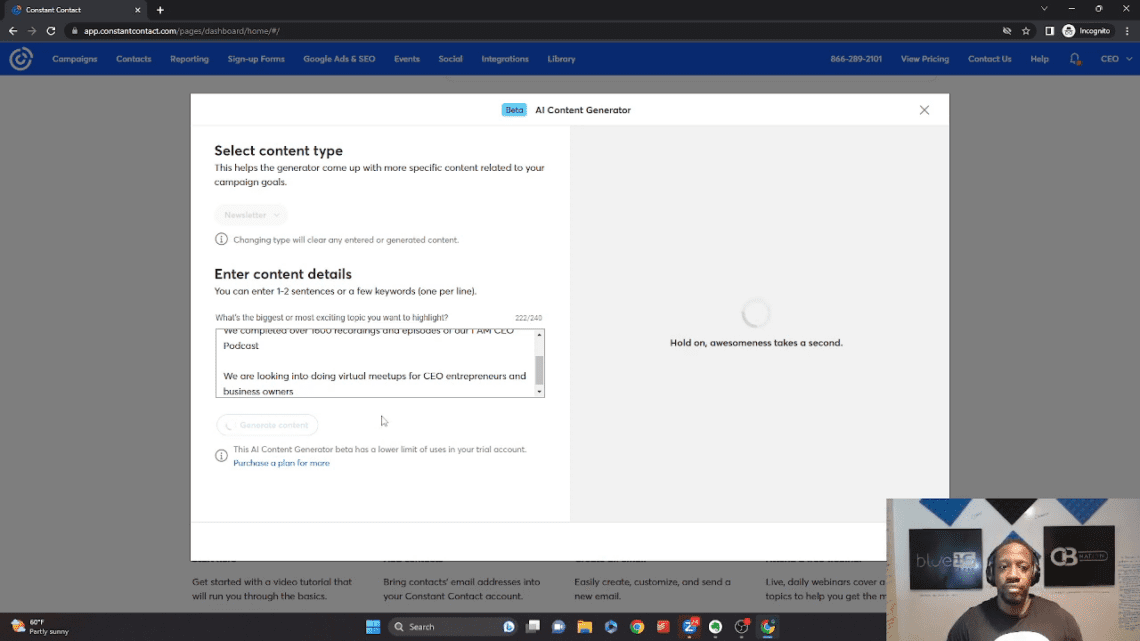Close the AI Content Generator dialog
The image size is (1140, 641).
pos(924,110)
